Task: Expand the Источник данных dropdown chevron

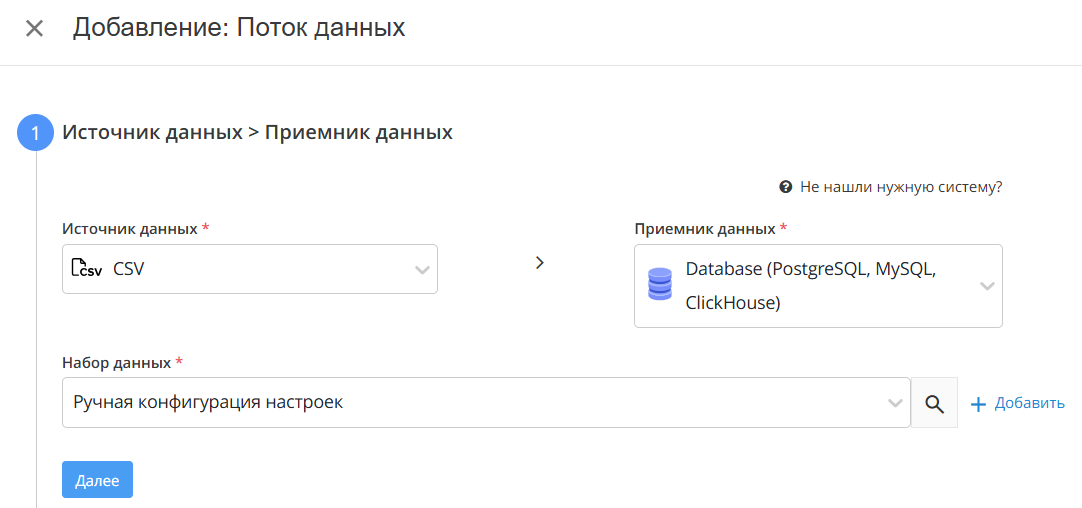Action: [x=422, y=269]
